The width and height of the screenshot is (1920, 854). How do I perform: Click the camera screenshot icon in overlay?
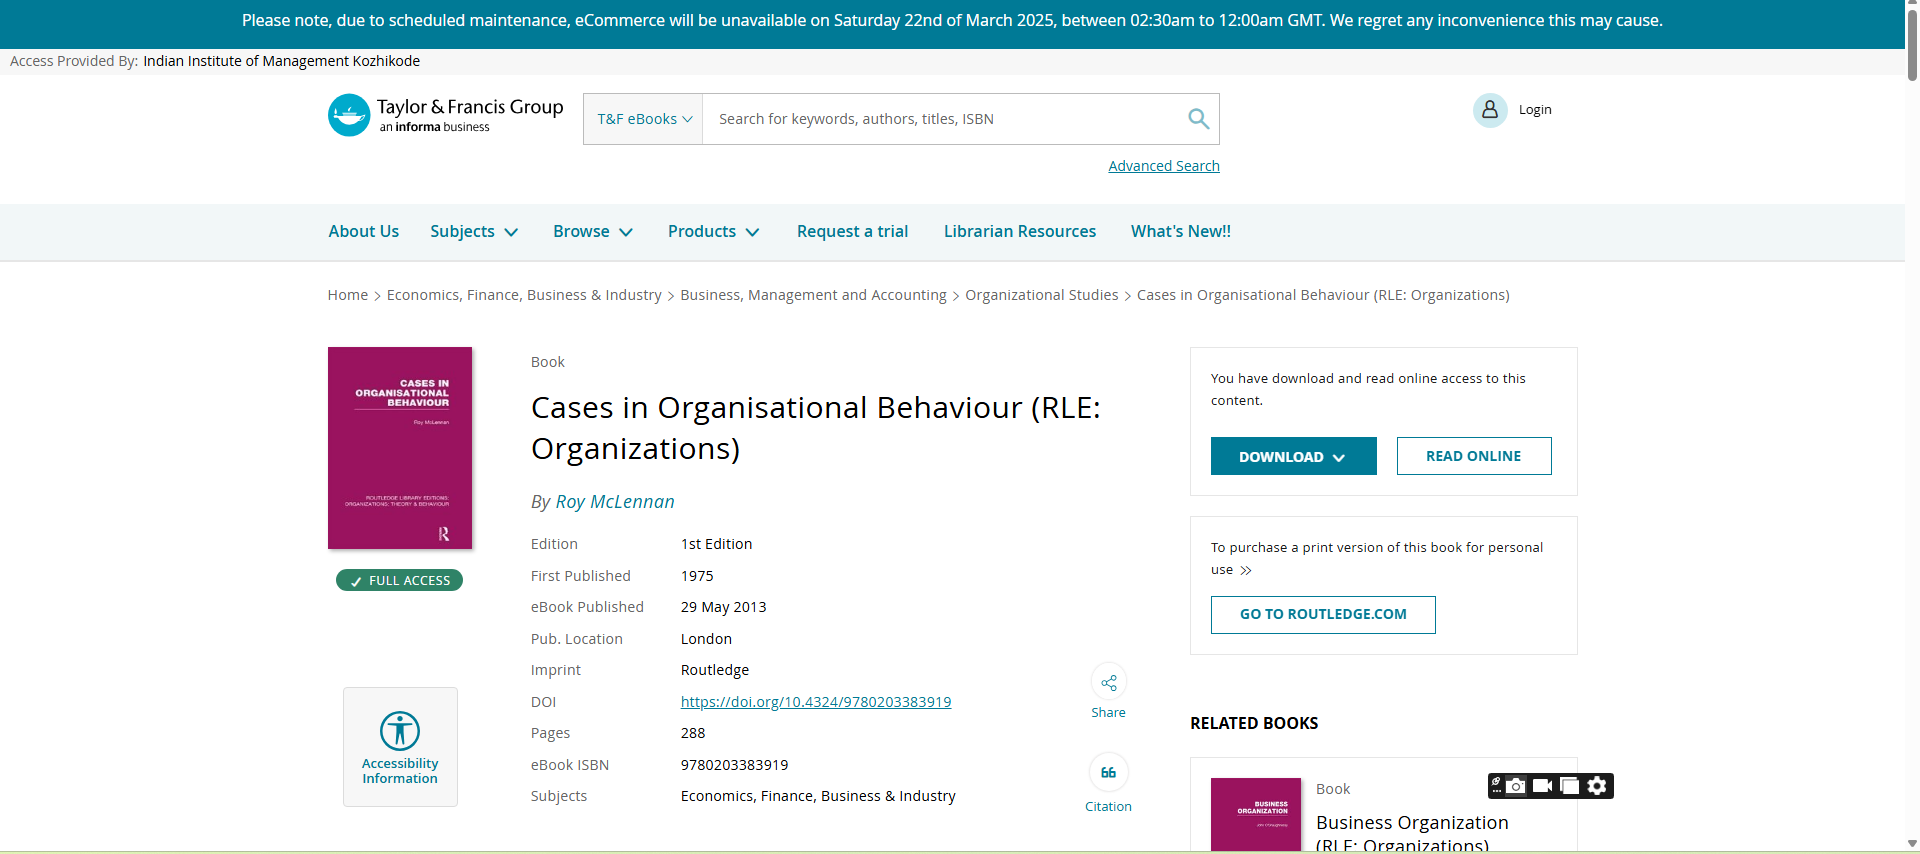pyautogui.click(x=1516, y=786)
